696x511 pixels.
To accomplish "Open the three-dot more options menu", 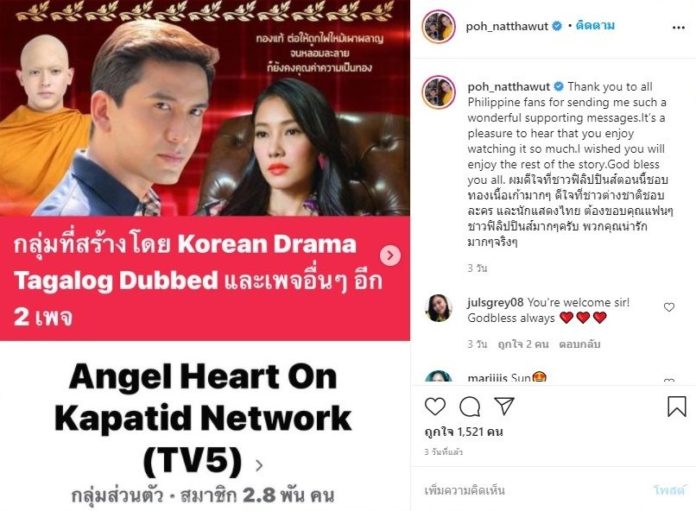I will [x=679, y=28].
